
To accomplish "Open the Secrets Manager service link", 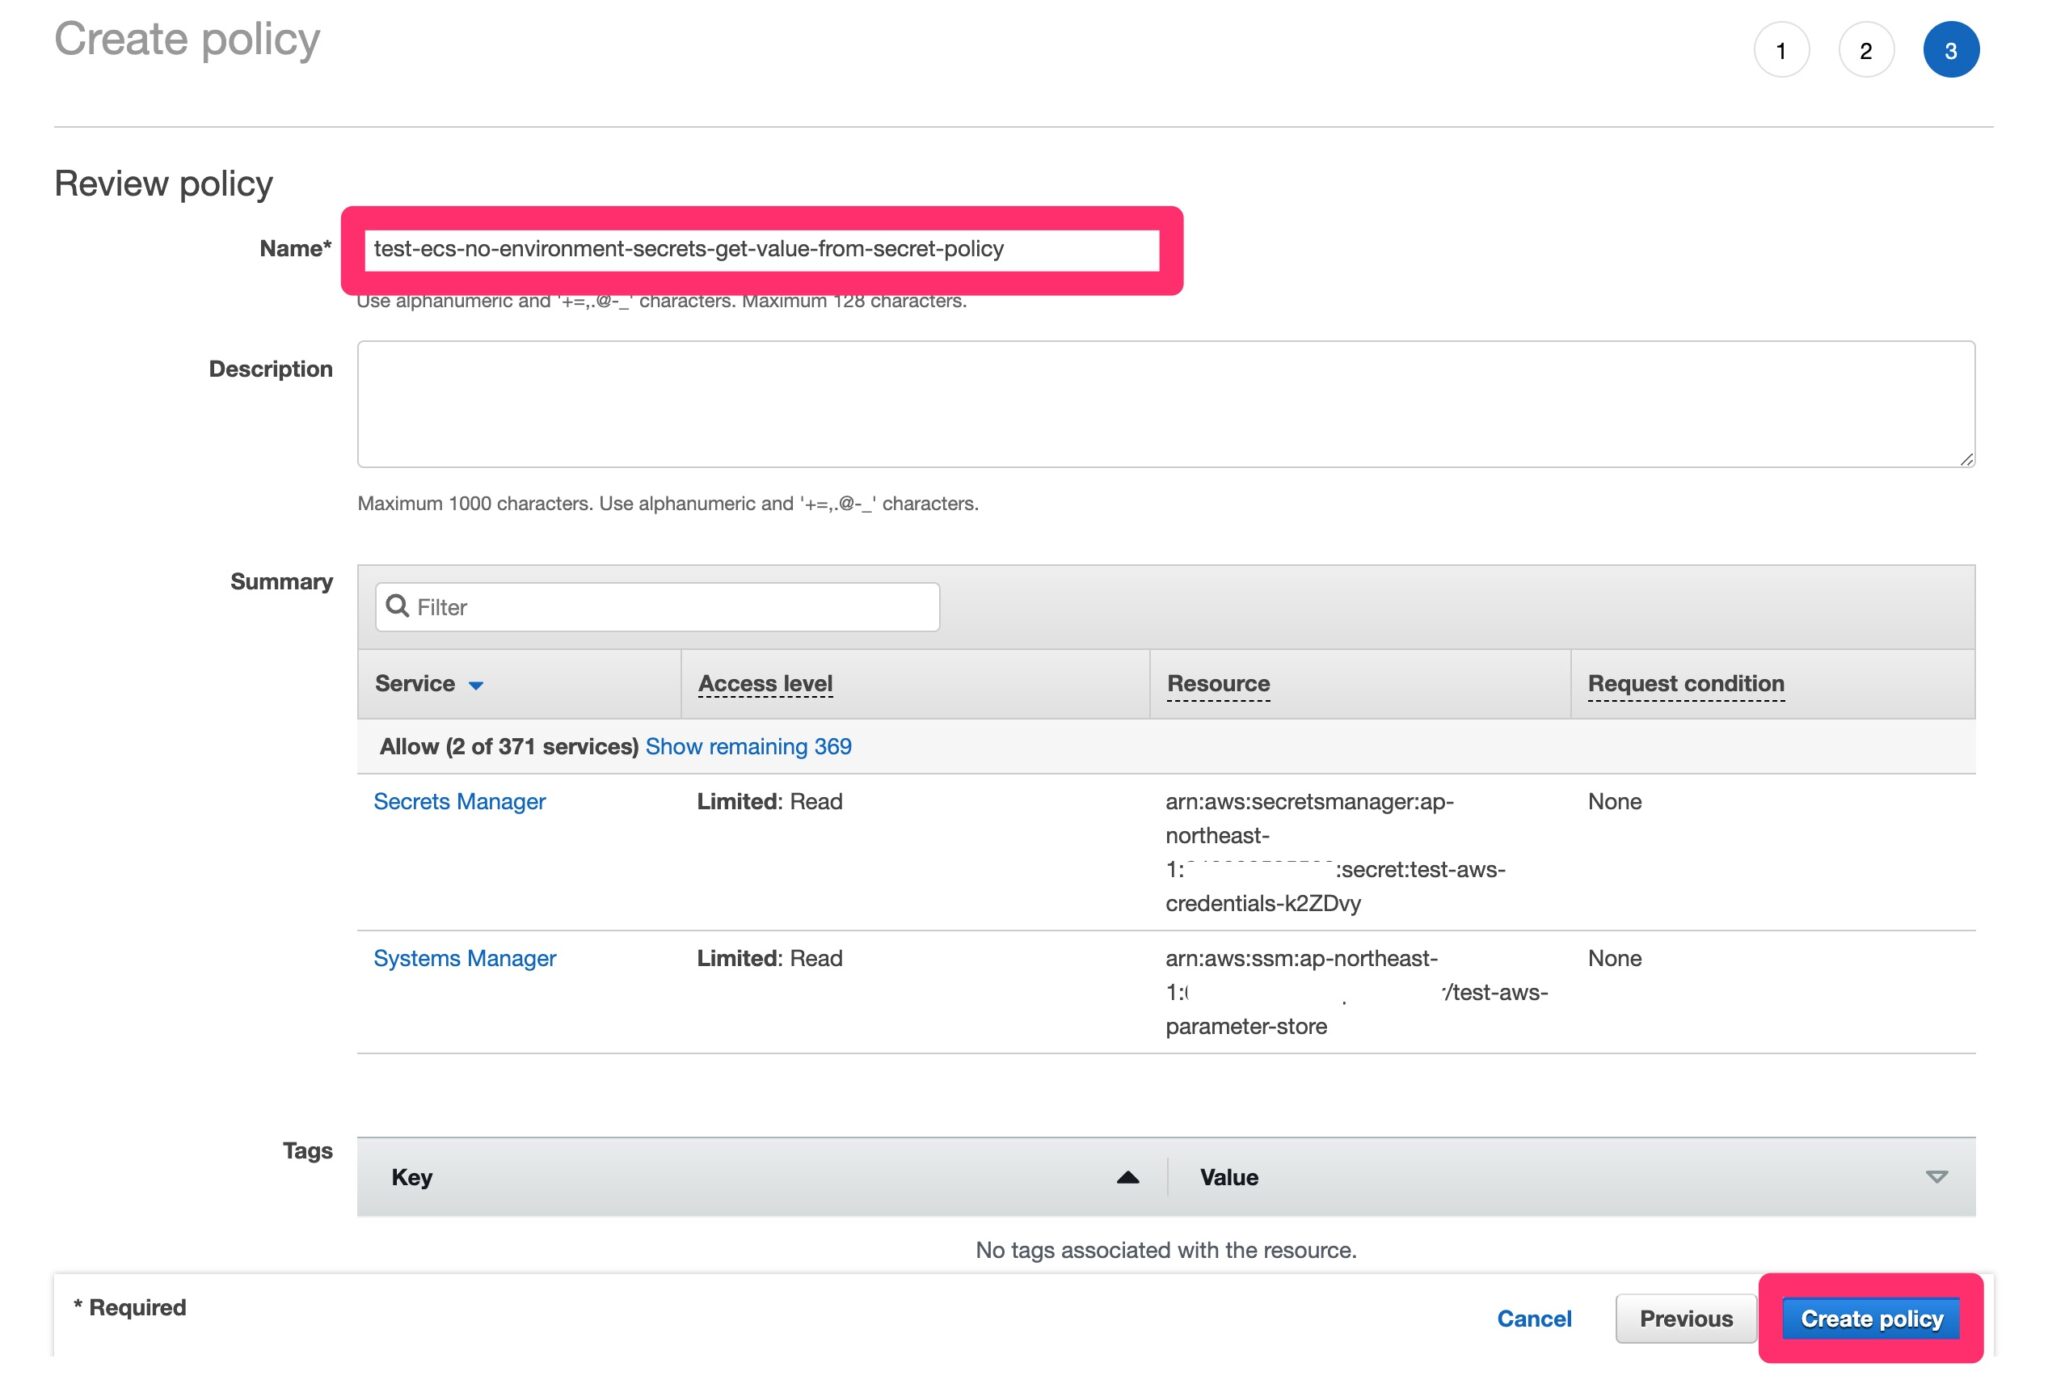I will coord(459,801).
